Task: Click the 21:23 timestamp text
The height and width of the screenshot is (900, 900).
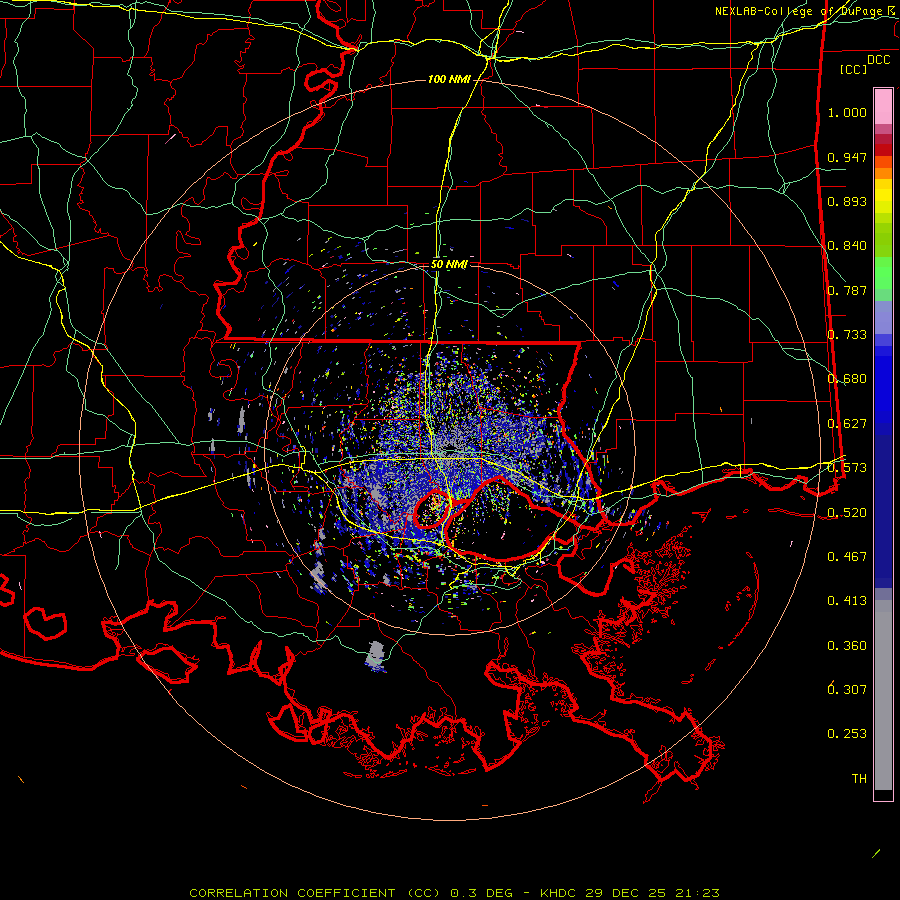Action: [x=696, y=893]
